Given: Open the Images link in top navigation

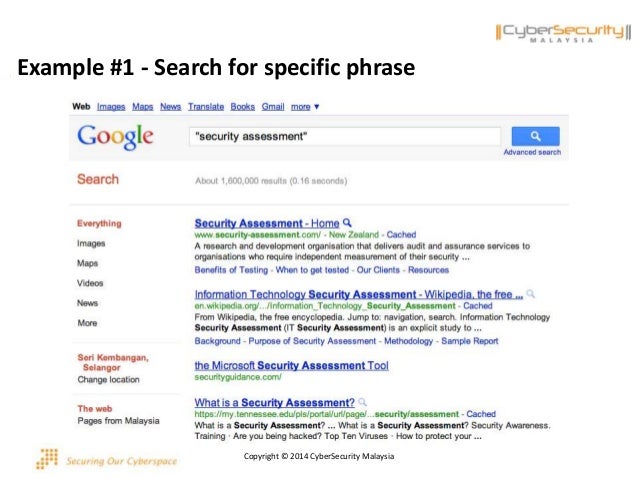Looking at the screenshot, I should pyautogui.click(x=111, y=107).
